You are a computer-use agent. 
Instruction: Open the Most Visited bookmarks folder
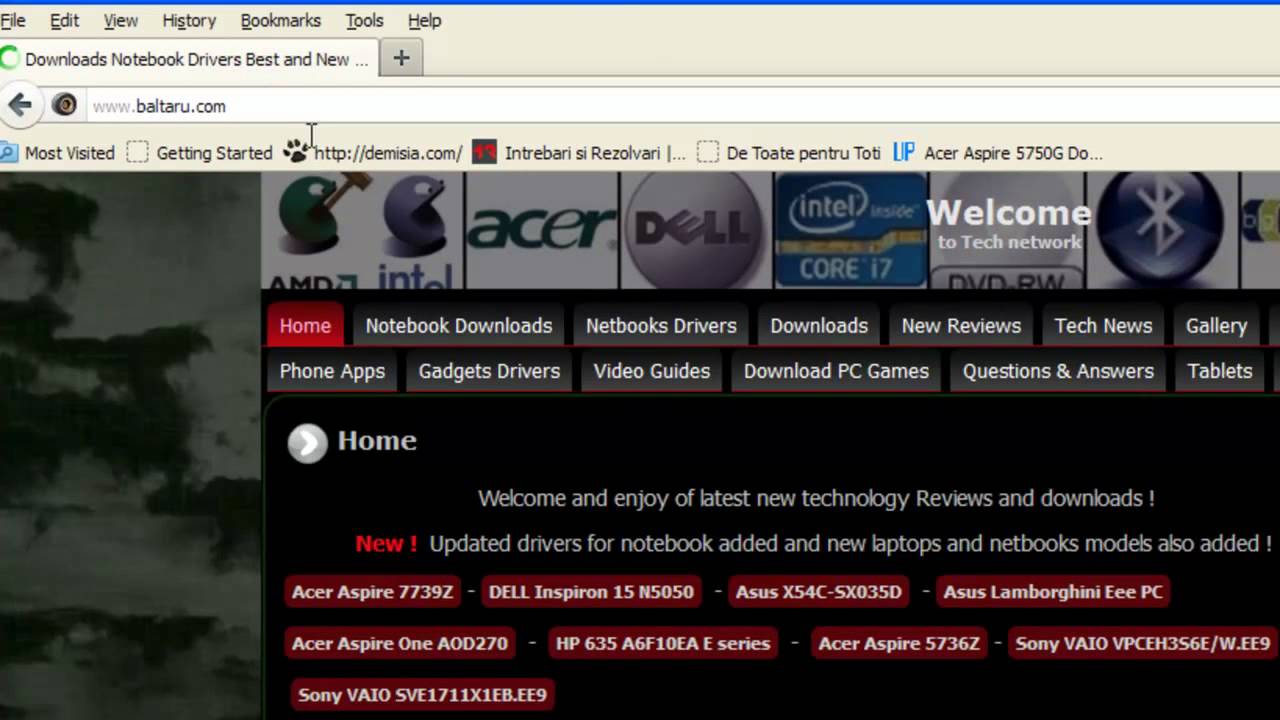pos(58,153)
